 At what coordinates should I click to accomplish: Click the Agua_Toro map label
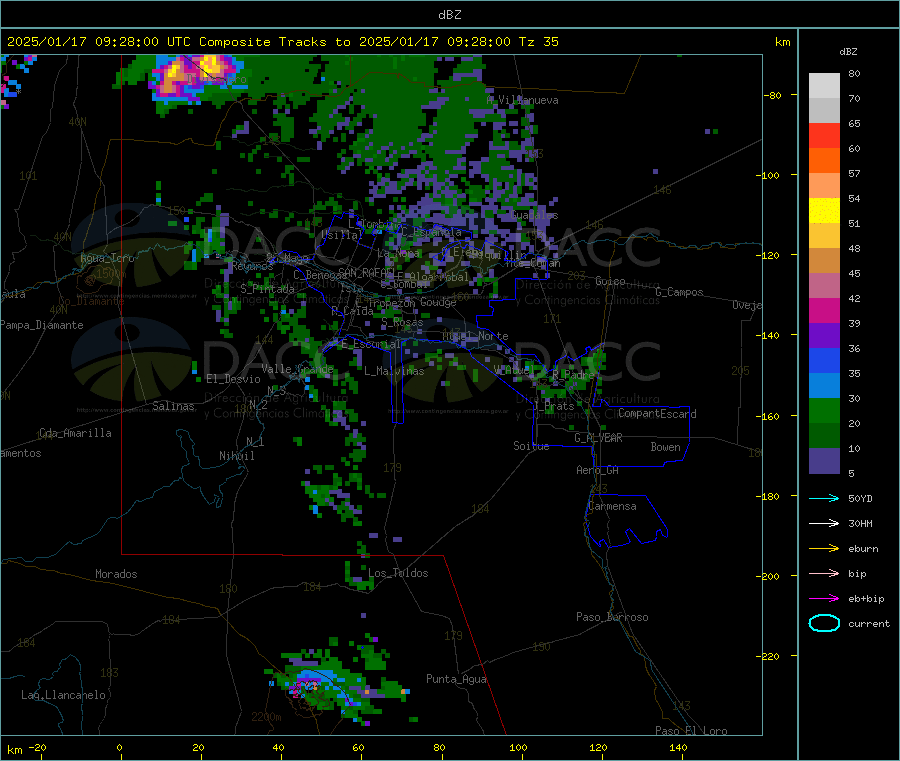(x=107, y=258)
